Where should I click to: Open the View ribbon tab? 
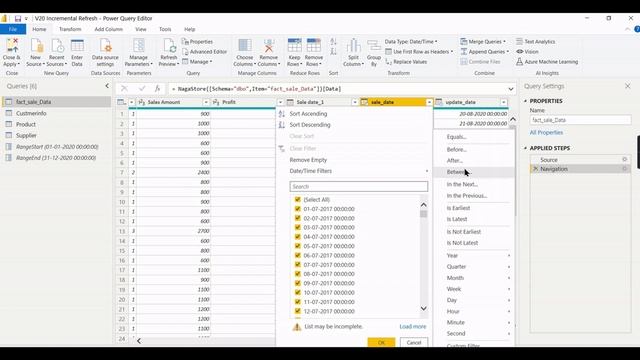(141, 29)
